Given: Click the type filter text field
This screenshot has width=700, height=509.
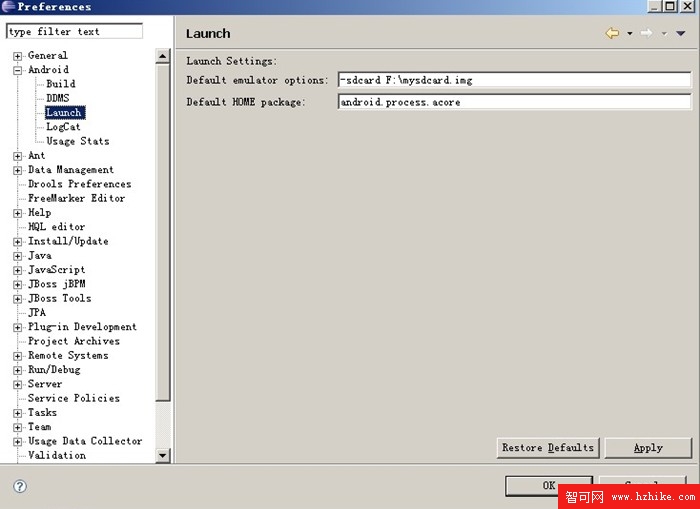Looking at the screenshot, I should pyautogui.click(x=75, y=31).
